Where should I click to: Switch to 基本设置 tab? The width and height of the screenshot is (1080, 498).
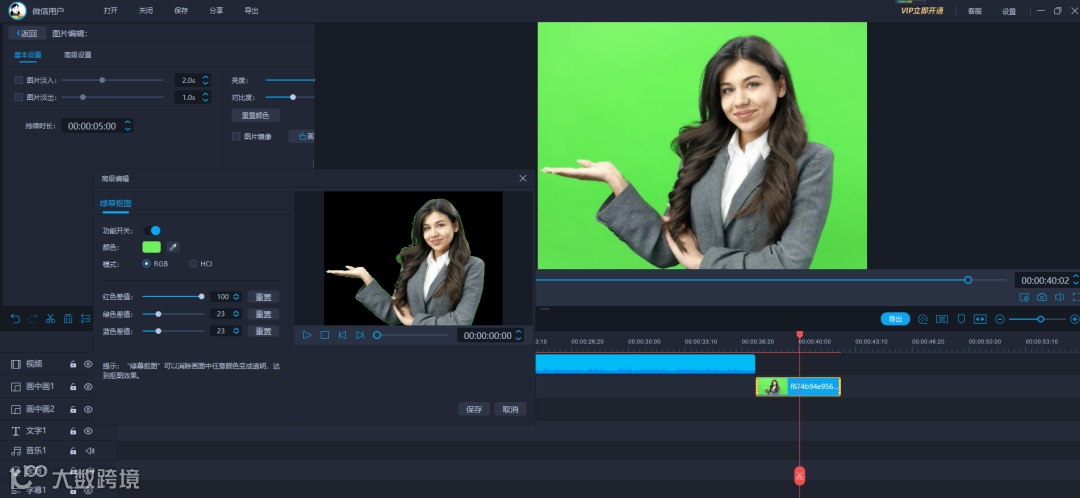pyautogui.click(x=28, y=55)
